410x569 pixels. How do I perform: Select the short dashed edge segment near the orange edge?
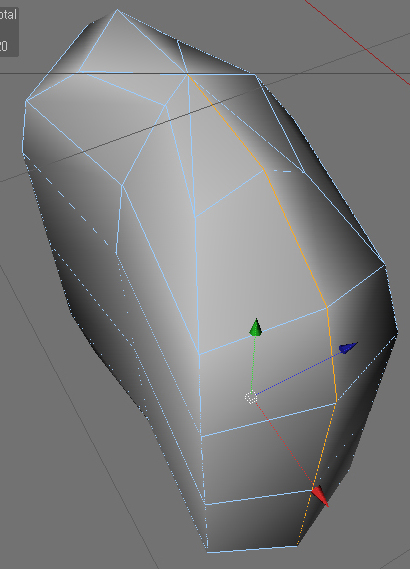coord(282,171)
